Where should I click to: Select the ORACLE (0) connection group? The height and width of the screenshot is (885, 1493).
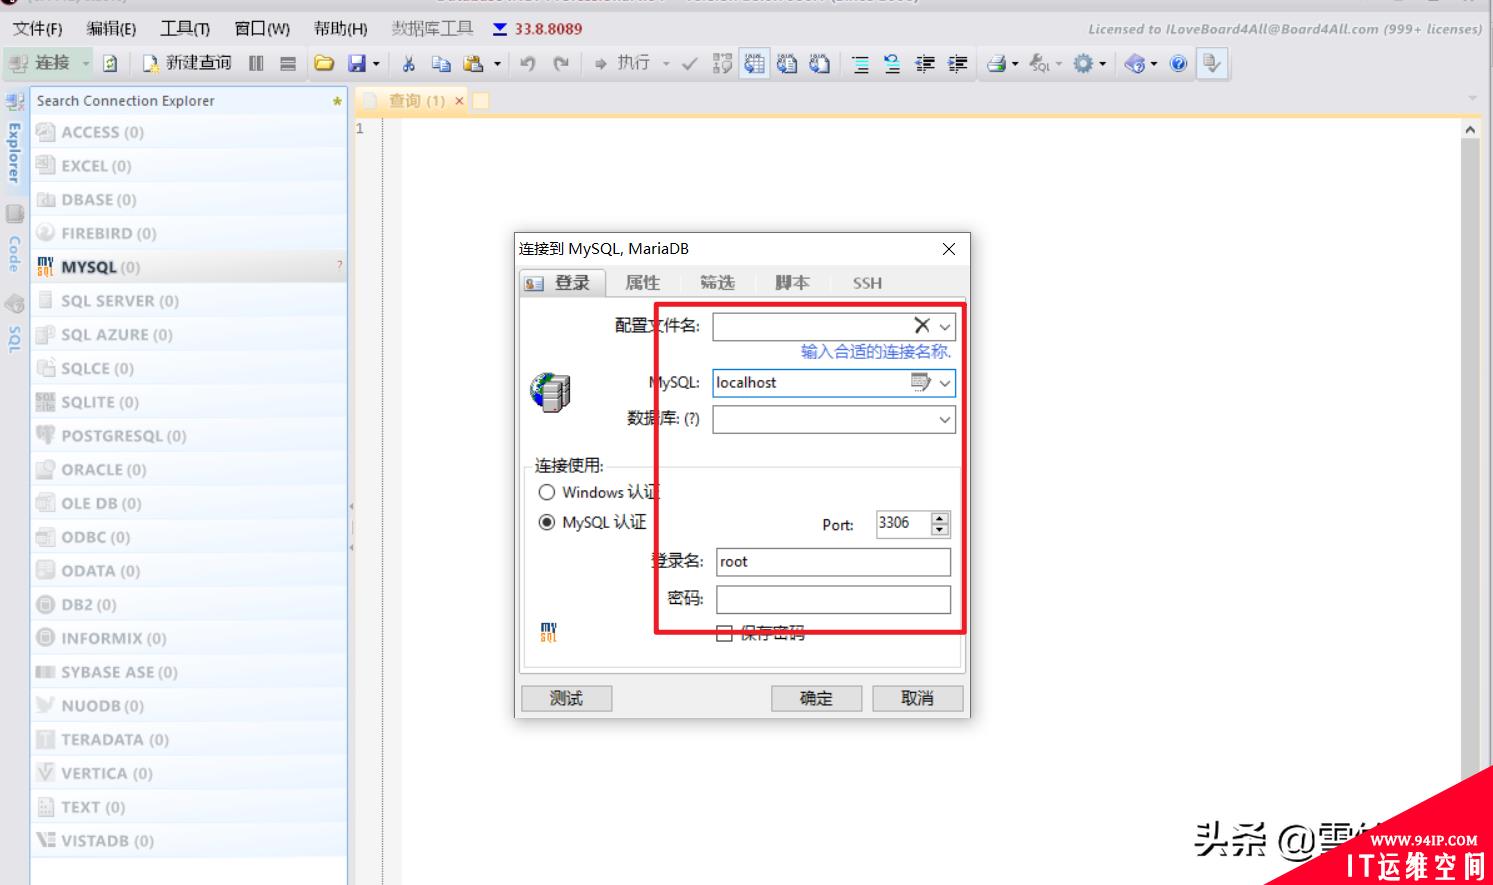189,470
